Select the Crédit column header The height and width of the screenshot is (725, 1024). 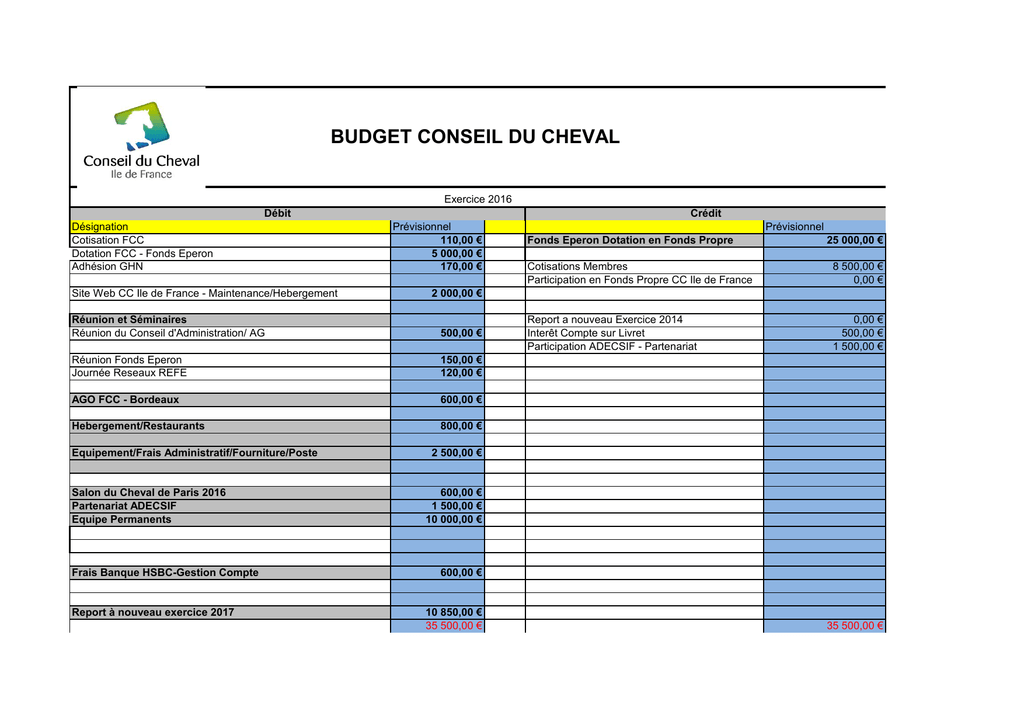tap(705, 214)
